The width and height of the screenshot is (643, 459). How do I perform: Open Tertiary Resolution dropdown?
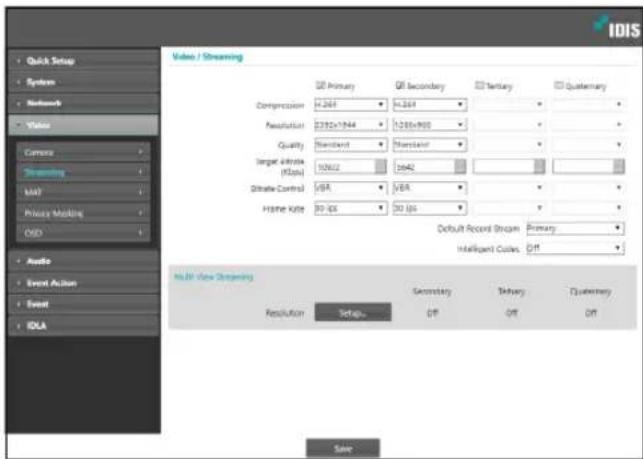point(509,125)
